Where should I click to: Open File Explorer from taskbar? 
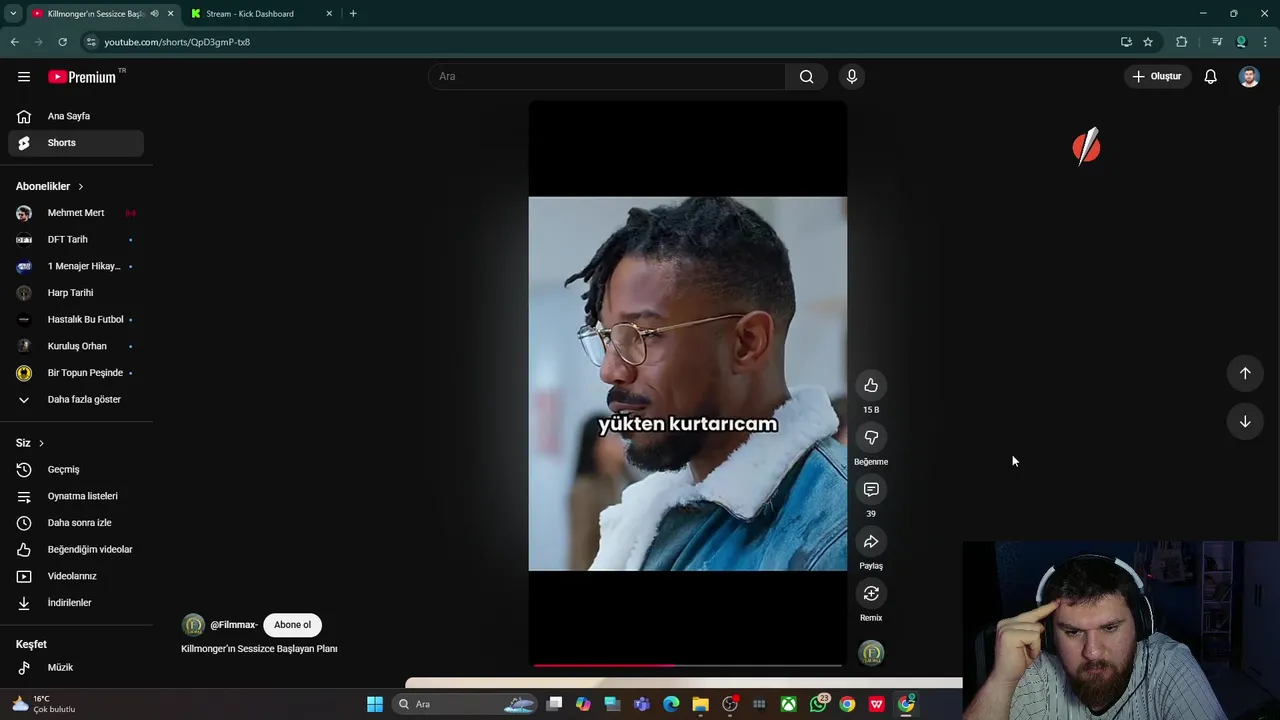[700, 704]
